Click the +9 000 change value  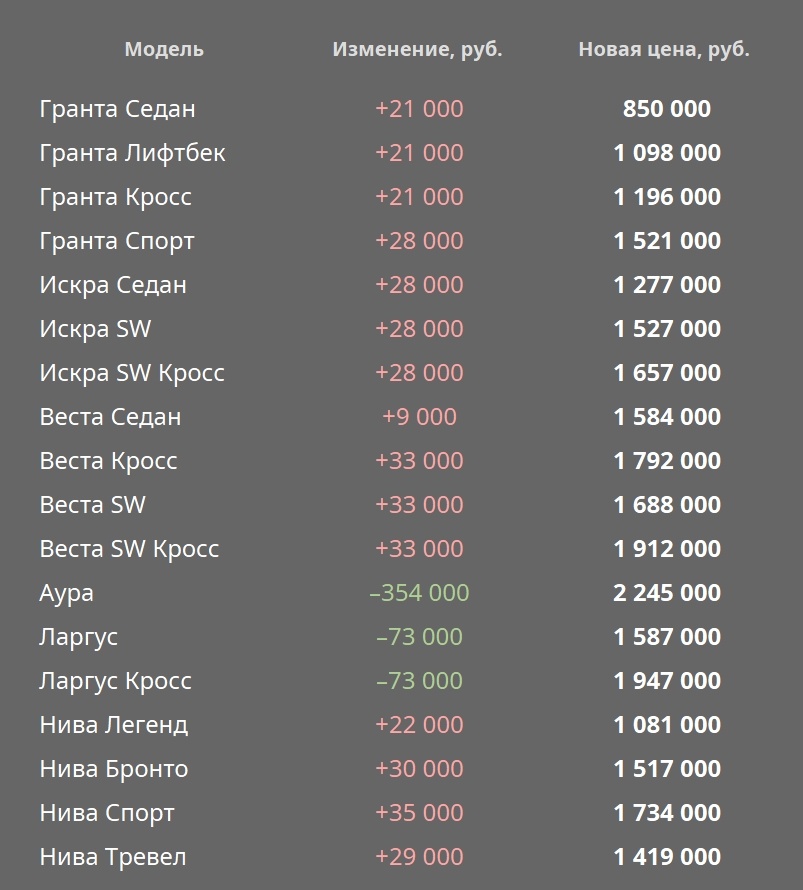[x=419, y=417]
